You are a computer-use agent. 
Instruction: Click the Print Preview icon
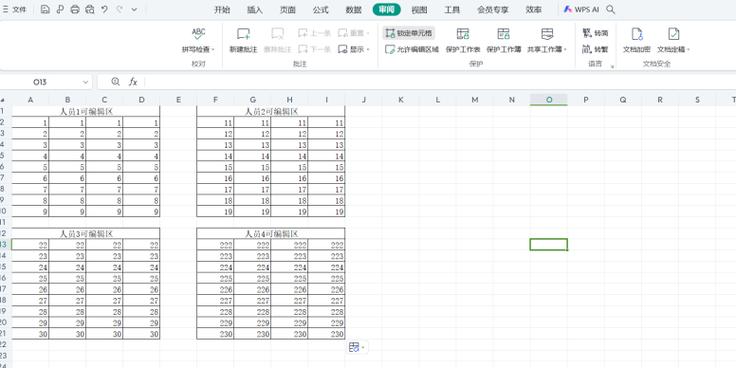tap(90, 9)
